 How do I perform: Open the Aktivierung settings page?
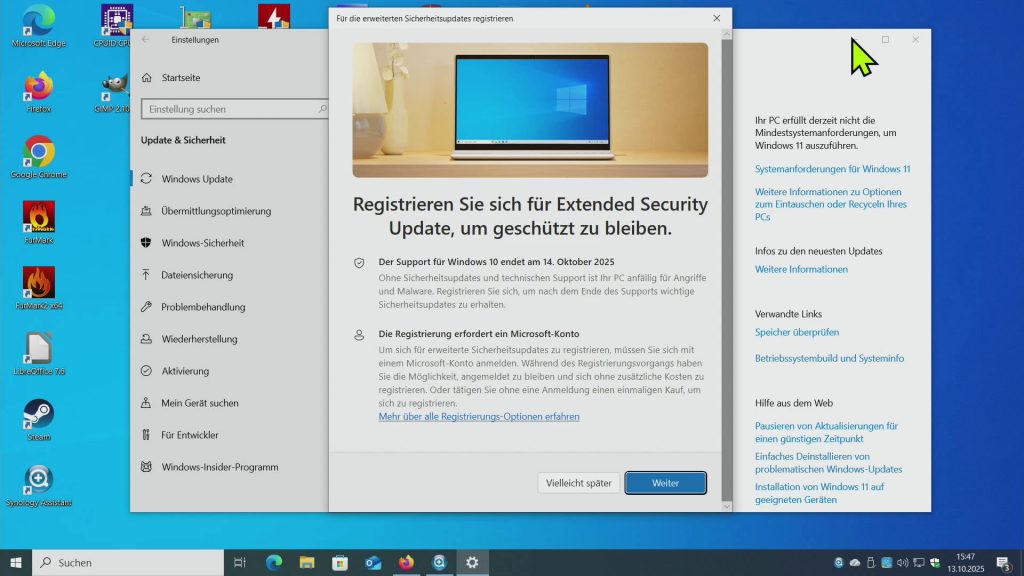(x=185, y=371)
